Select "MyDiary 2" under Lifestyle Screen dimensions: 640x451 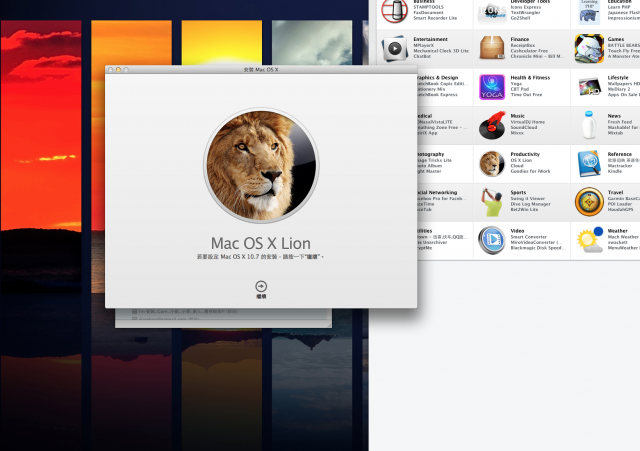[619, 89]
